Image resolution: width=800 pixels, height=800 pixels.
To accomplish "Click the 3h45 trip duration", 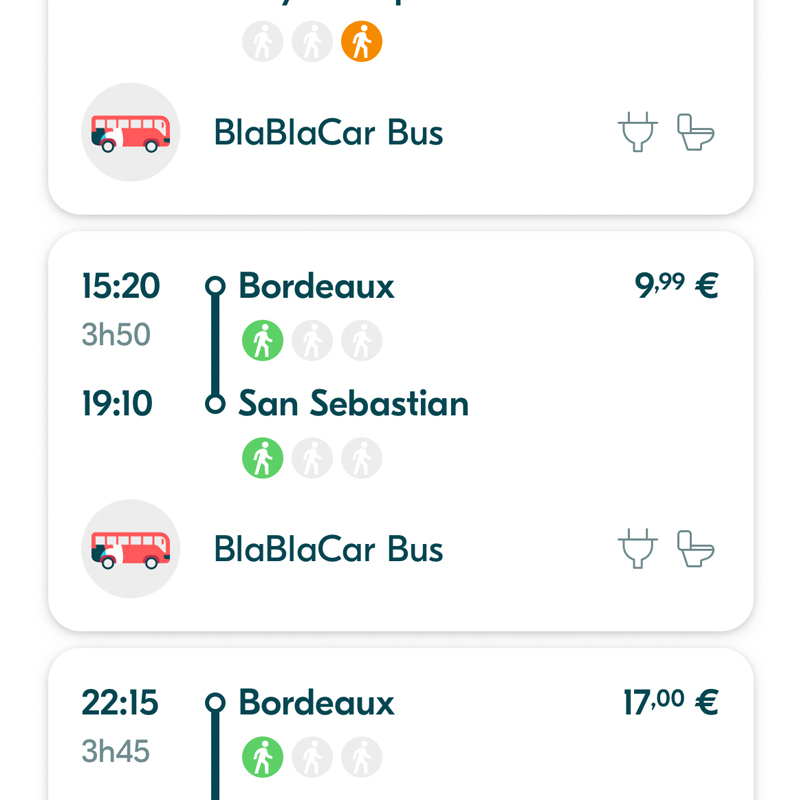I will (116, 751).
